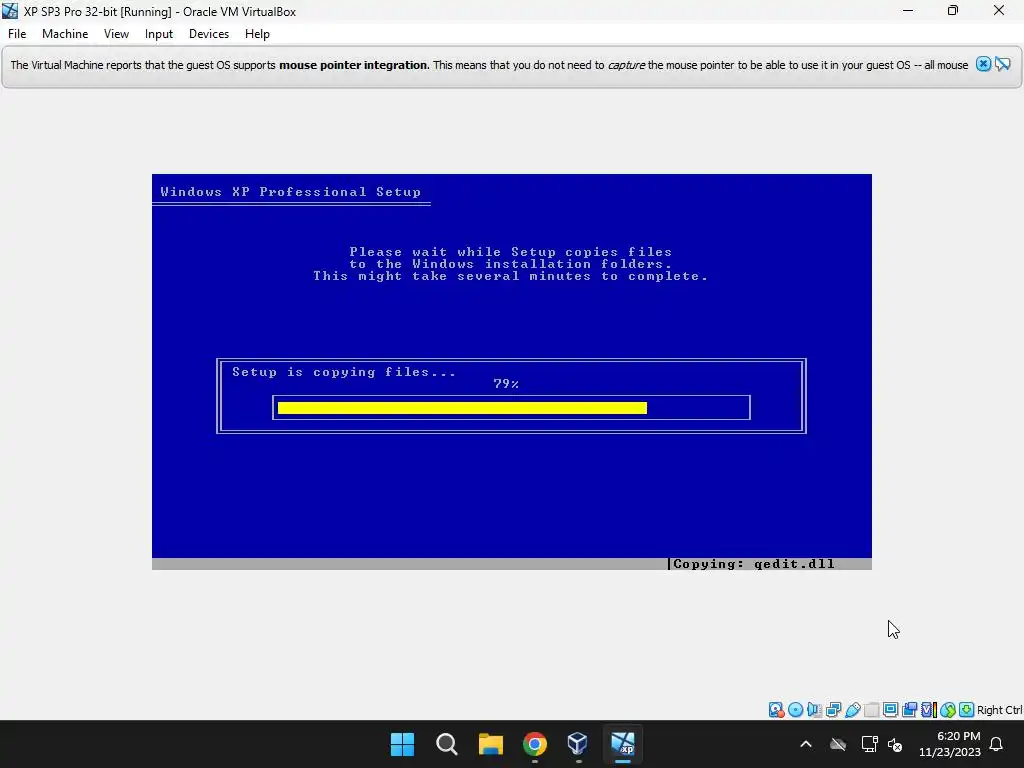Click the VirtualBox window title bar icon
The width and height of the screenshot is (1024, 768).
coord(10,11)
